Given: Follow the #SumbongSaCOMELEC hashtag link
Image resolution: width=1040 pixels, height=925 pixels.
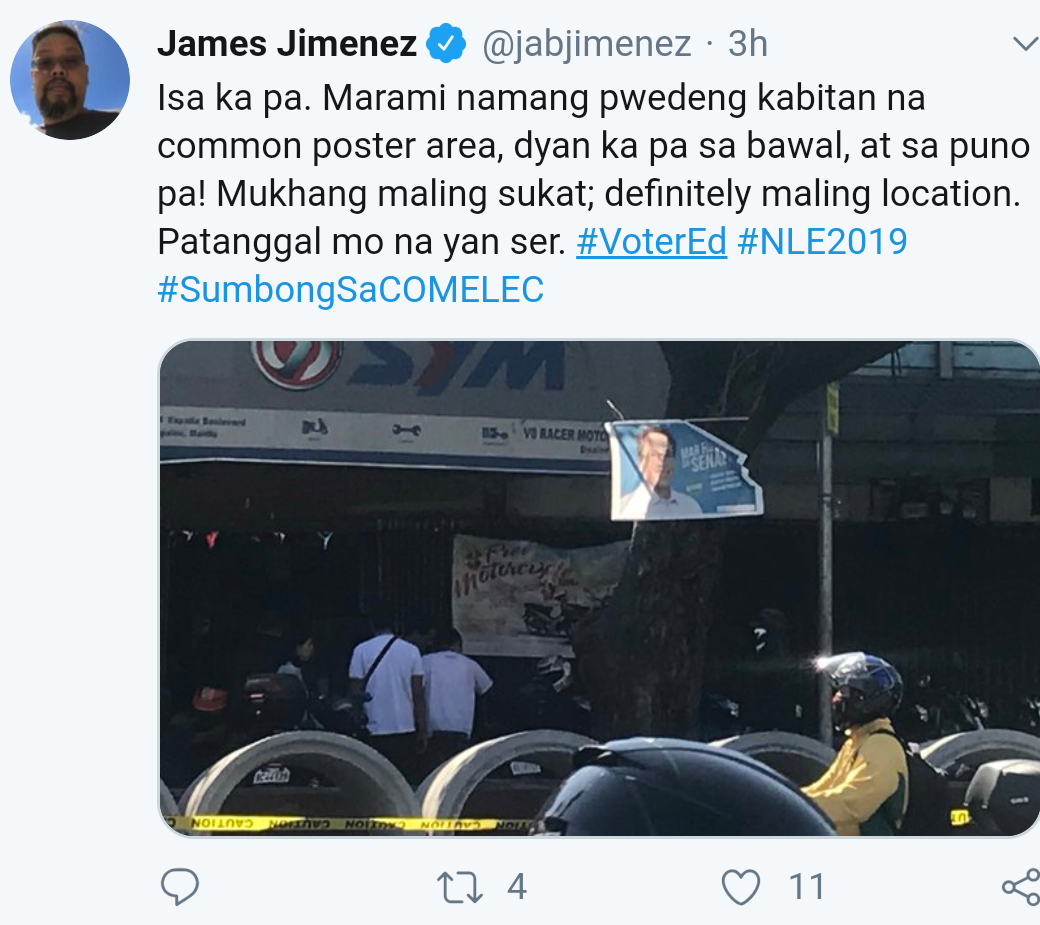Looking at the screenshot, I should [351, 290].
